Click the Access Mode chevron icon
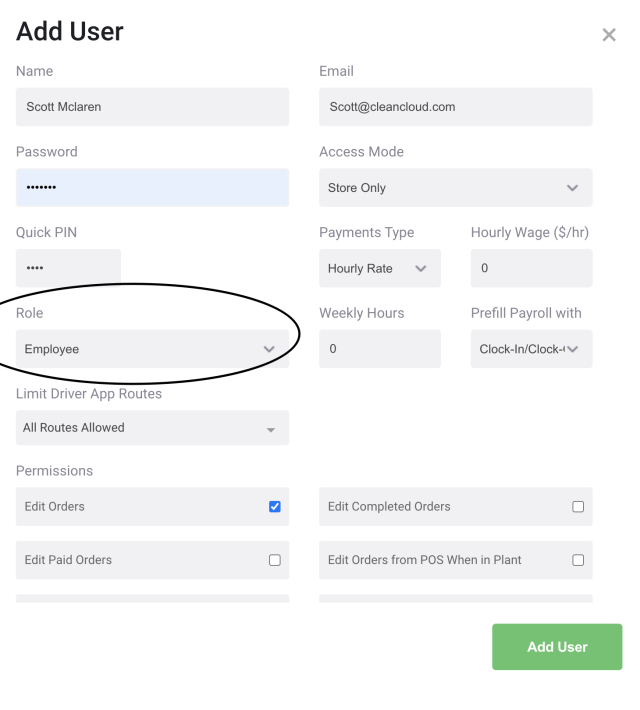This screenshot has height=710, width=640. pos(573,188)
